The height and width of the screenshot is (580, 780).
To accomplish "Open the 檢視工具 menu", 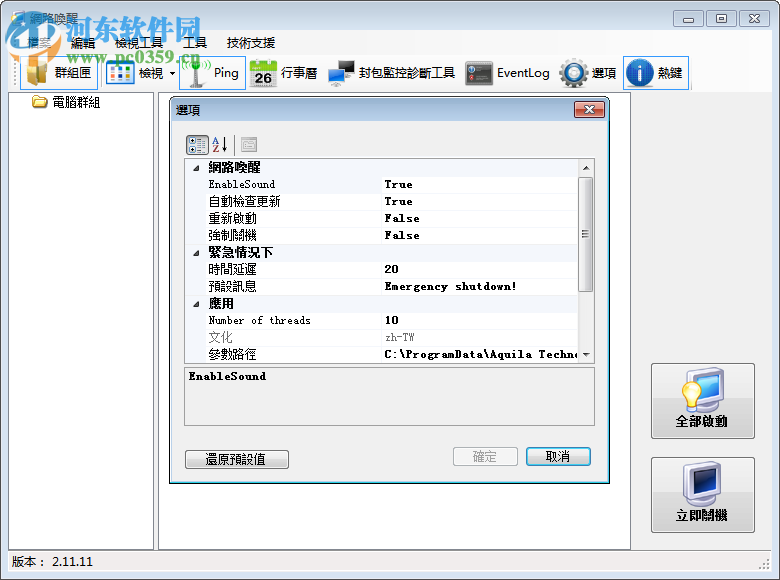I will 139,43.
